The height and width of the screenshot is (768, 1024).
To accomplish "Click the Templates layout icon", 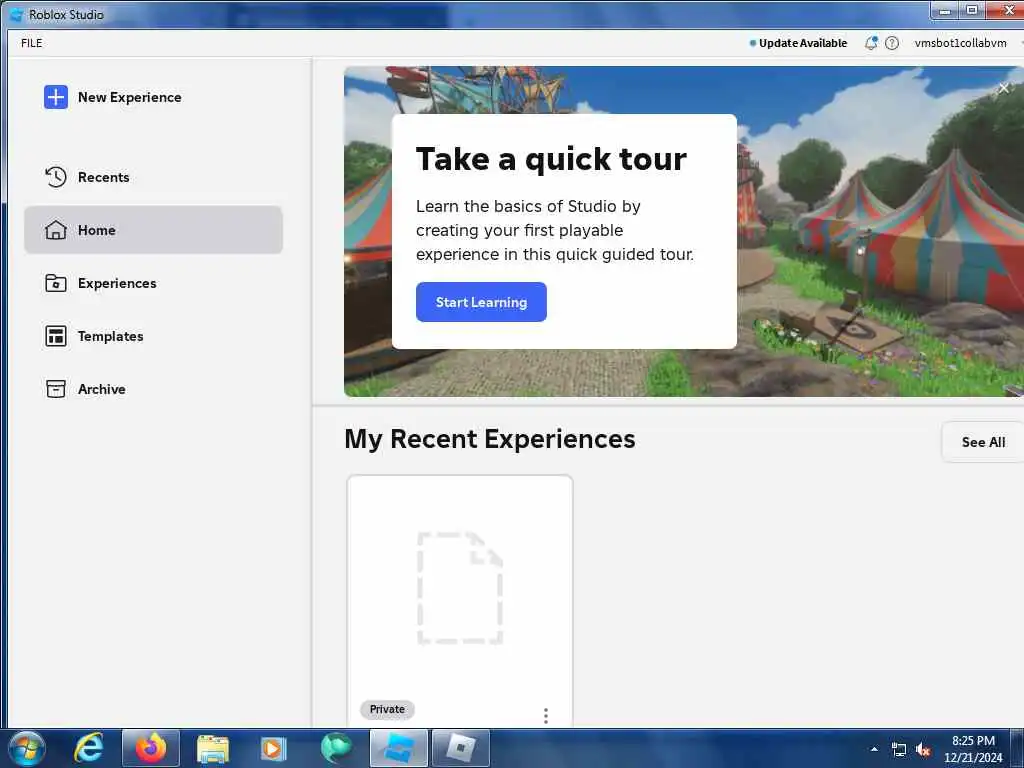I will pyautogui.click(x=56, y=336).
